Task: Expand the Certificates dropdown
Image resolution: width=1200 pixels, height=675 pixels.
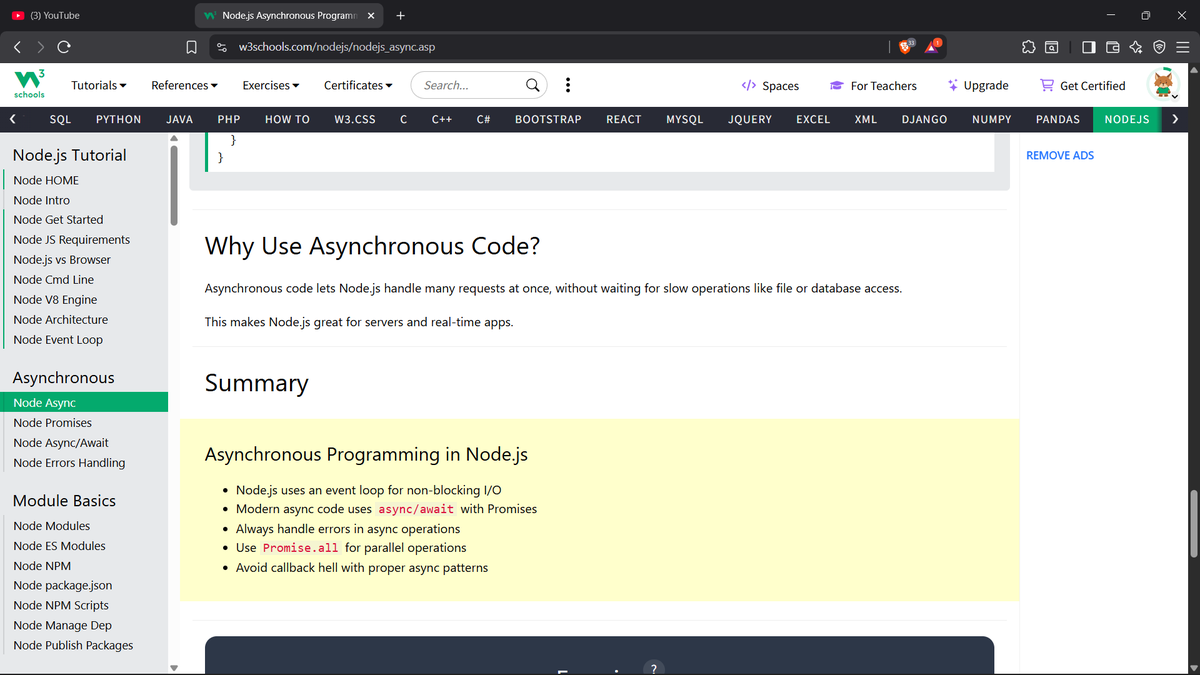Action: [x=358, y=85]
